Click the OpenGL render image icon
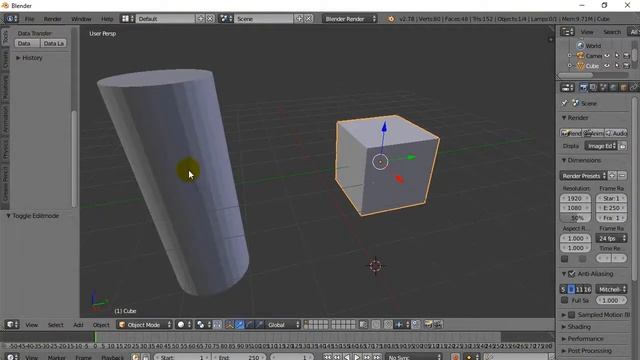This screenshot has height=360, width=640. 428,324
